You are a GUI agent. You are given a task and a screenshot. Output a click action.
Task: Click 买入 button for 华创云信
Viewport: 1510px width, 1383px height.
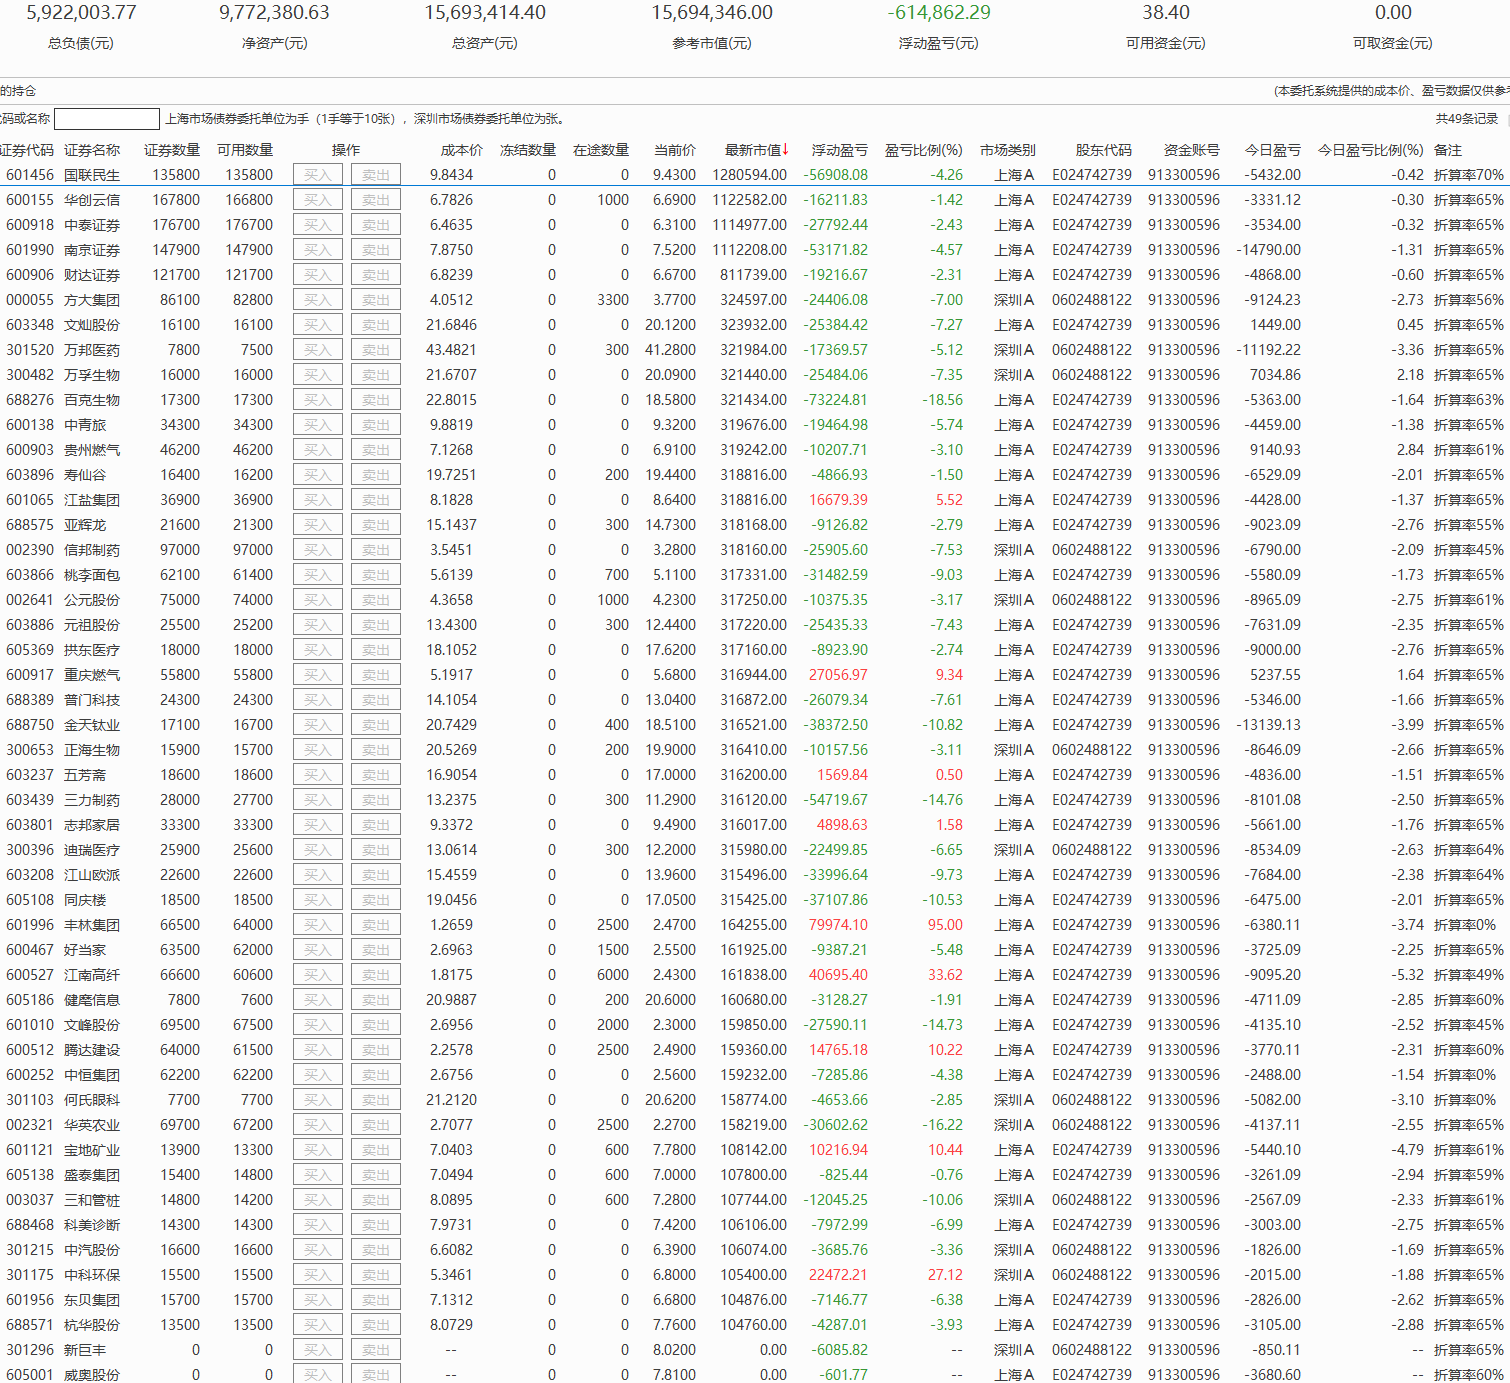point(318,200)
